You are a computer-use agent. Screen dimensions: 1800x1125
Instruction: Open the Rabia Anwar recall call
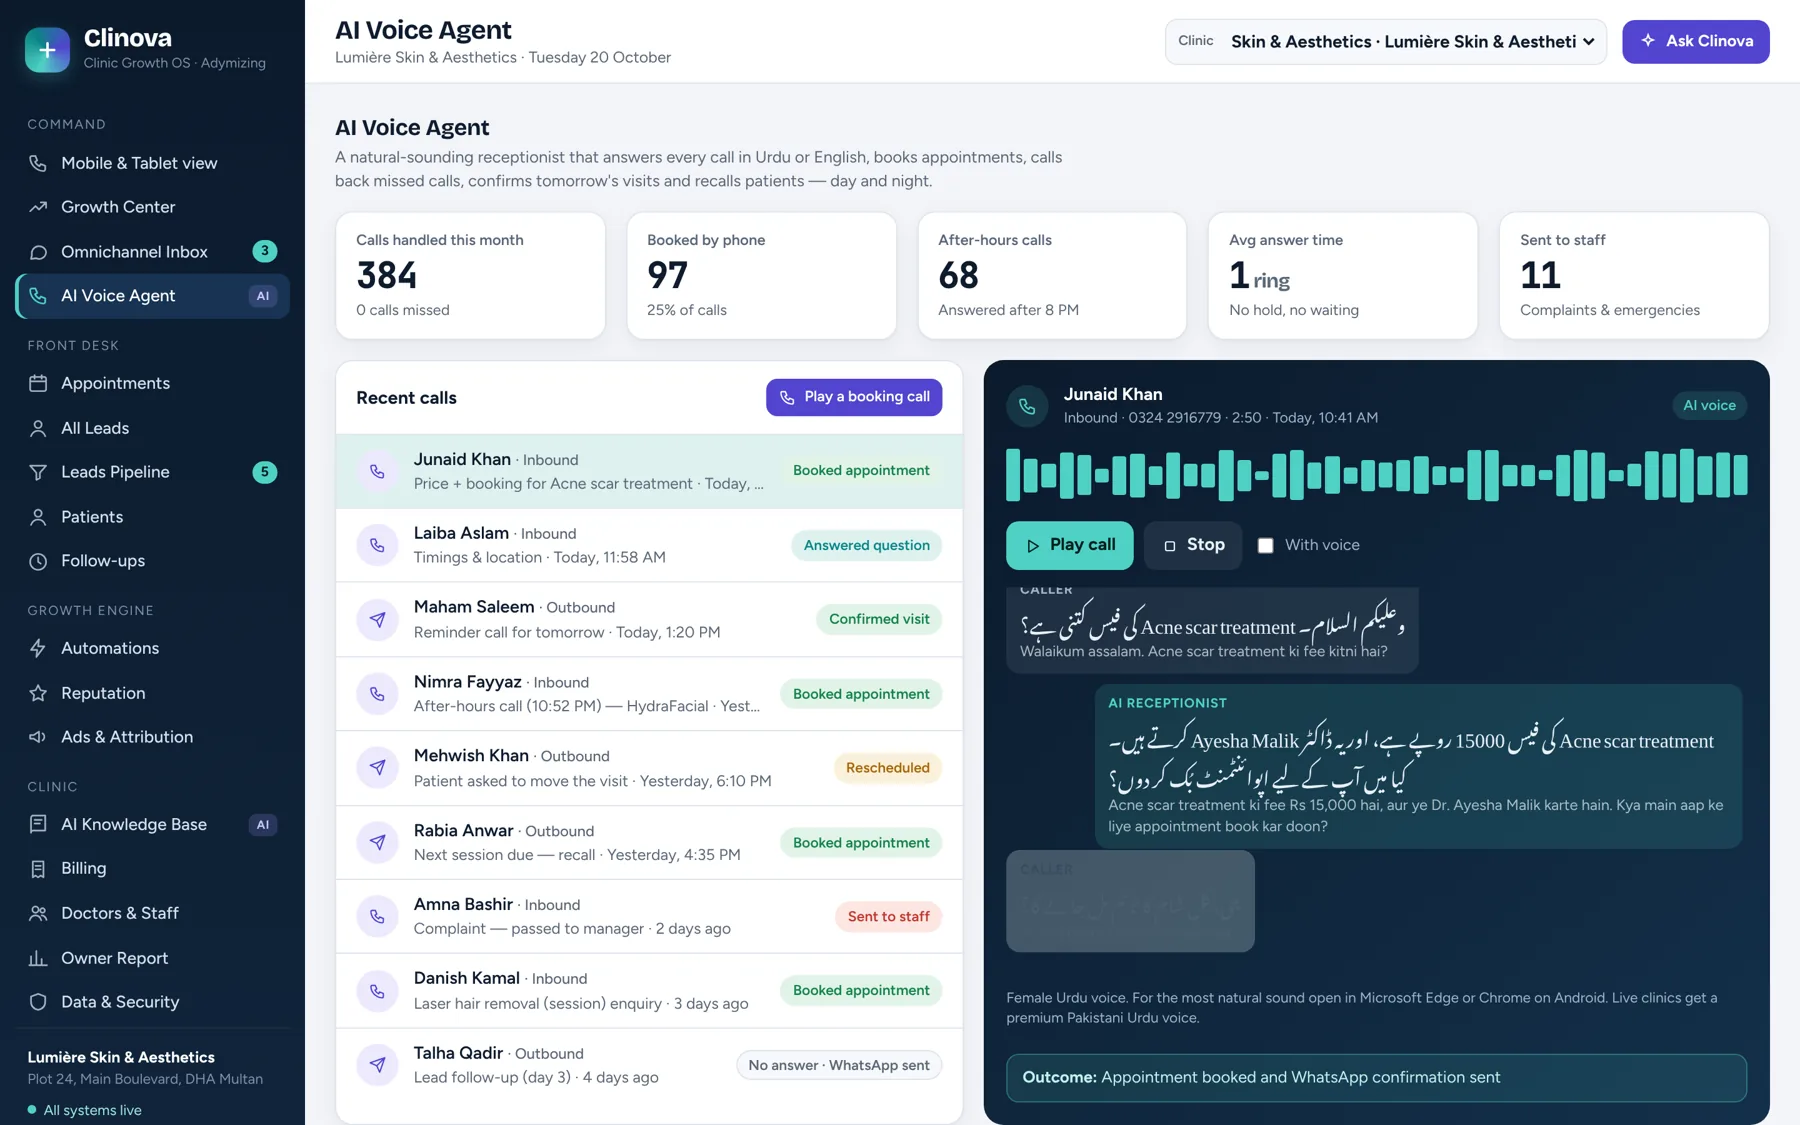point(649,842)
